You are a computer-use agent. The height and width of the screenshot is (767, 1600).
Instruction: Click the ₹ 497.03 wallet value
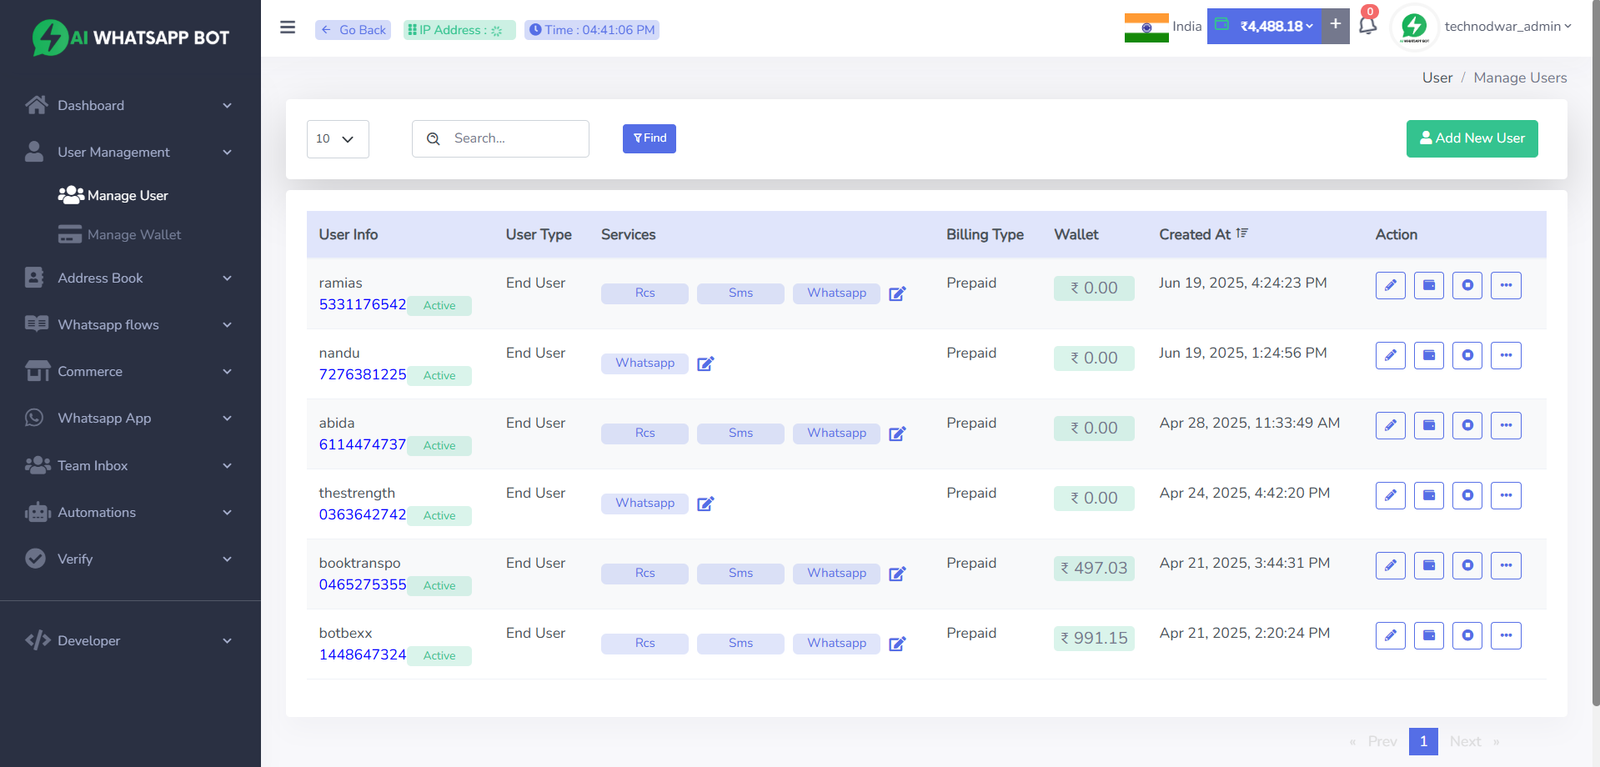(1094, 568)
